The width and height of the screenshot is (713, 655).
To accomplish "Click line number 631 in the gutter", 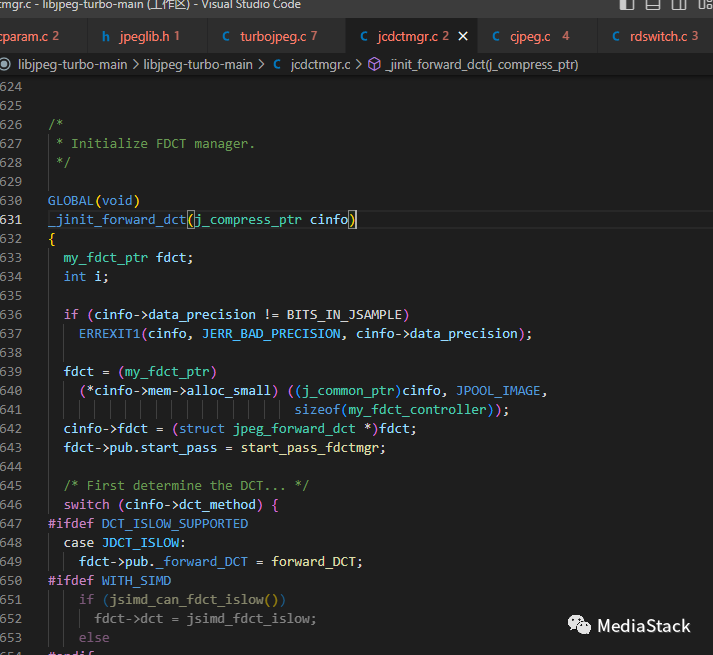I will click(11, 219).
